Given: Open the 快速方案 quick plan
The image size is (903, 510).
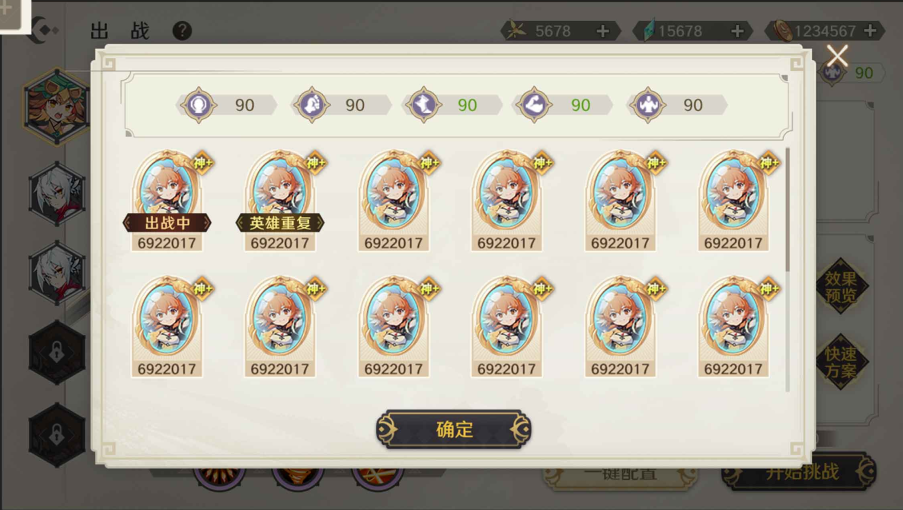Looking at the screenshot, I should point(841,361).
